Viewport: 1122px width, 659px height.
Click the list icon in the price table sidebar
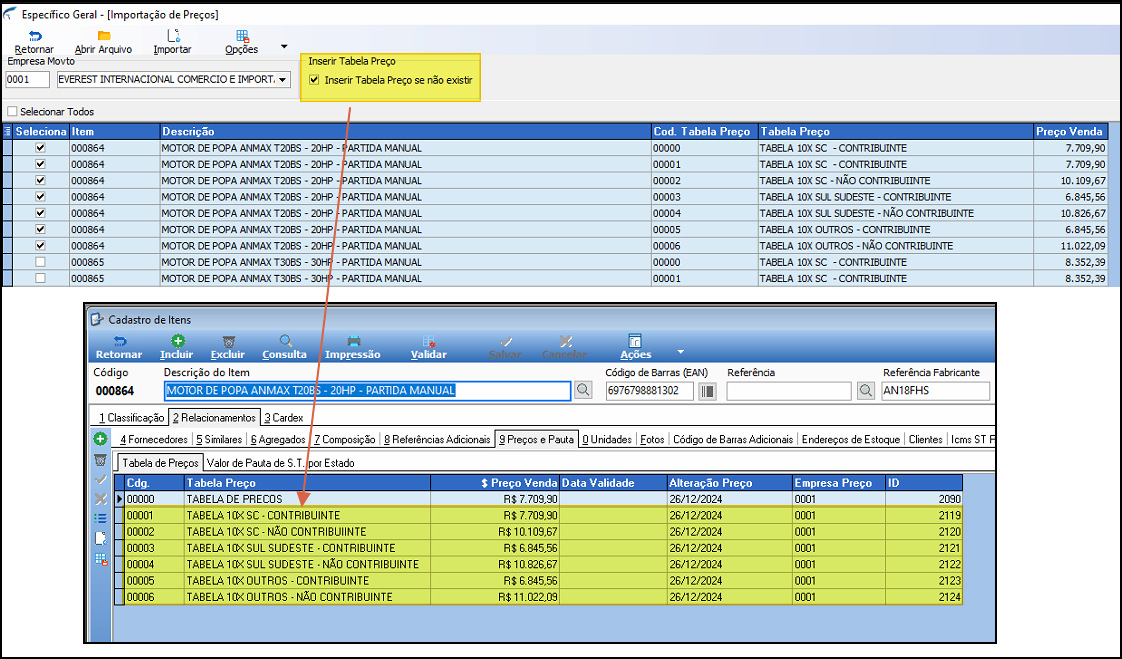coord(100,519)
